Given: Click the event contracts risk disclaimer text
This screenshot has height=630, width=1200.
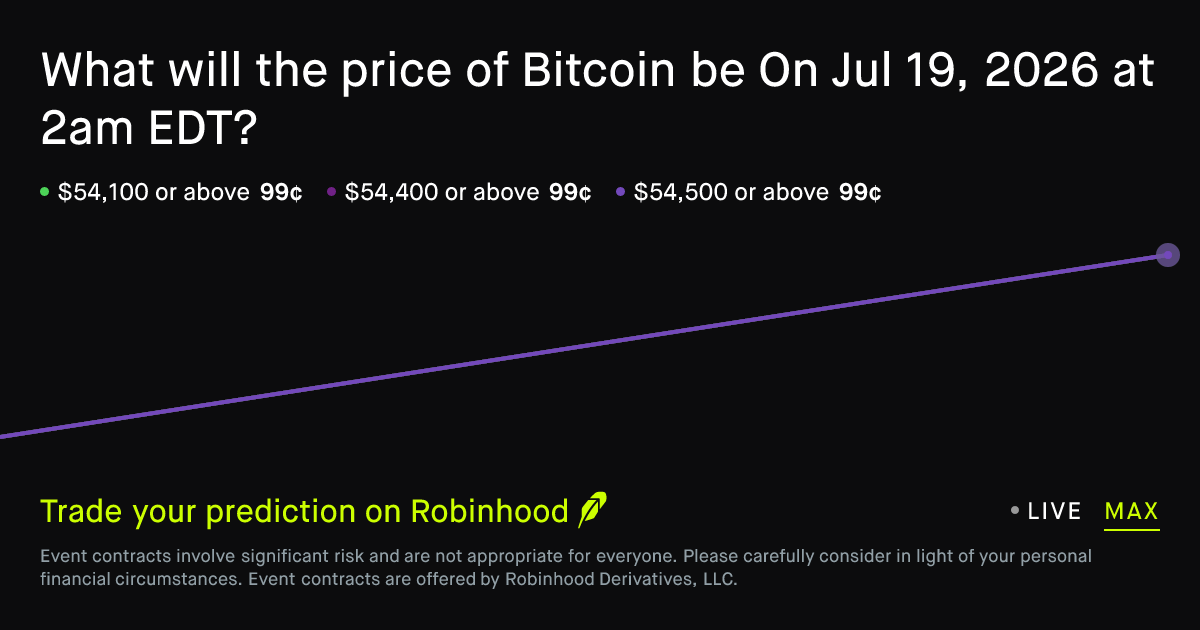Looking at the screenshot, I should click(566, 567).
